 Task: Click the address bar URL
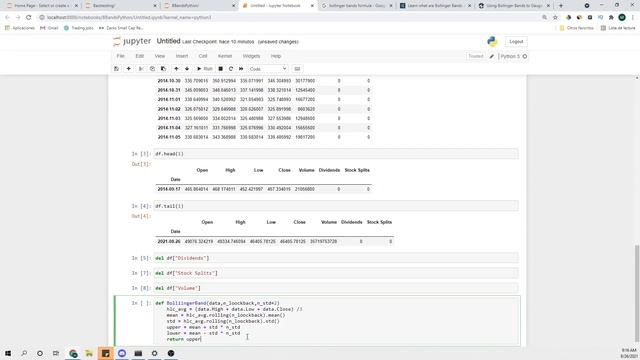[129, 18]
